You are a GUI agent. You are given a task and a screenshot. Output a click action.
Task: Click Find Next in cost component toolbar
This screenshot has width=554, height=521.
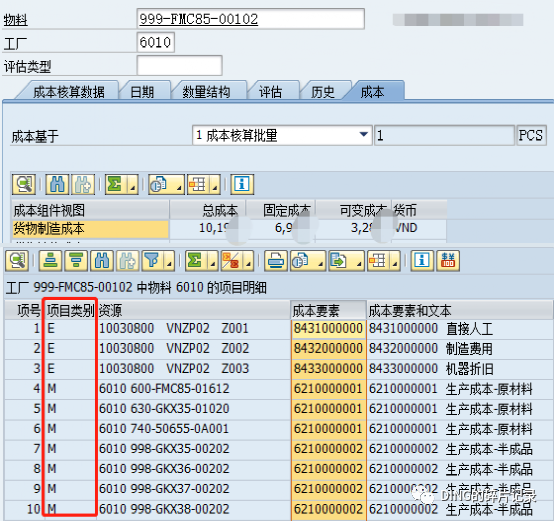tap(83, 184)
